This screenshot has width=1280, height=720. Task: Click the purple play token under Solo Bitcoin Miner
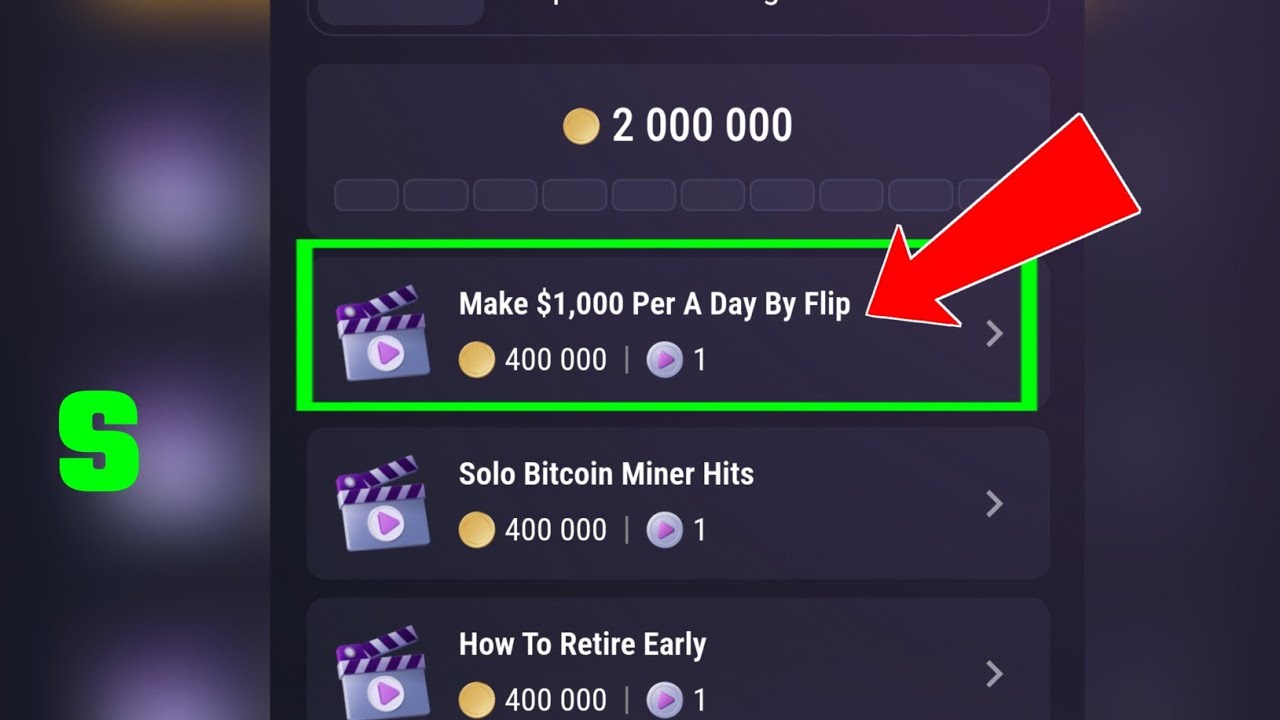click(664, 530)
